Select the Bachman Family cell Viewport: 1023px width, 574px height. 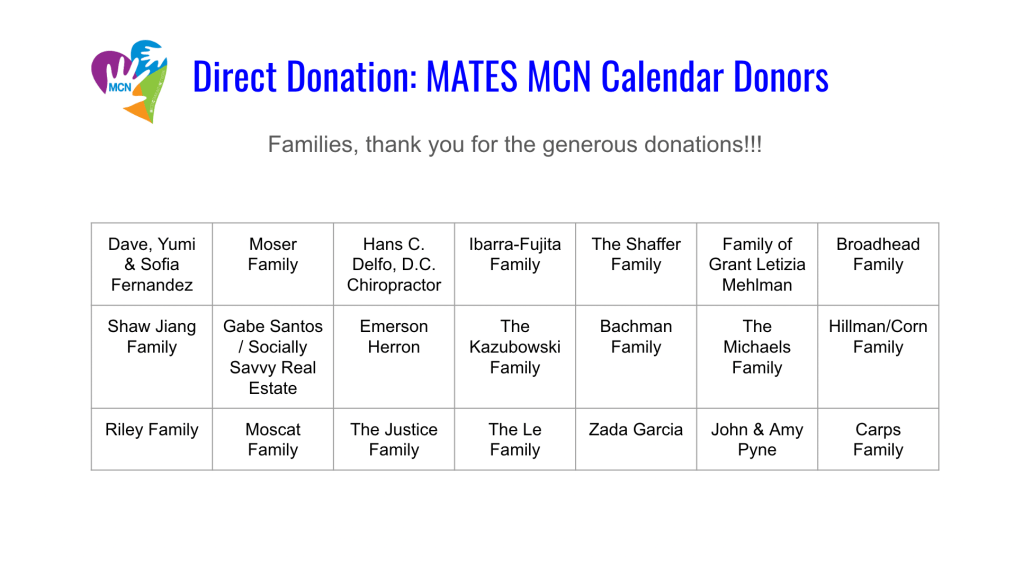[x=636, y=337]
